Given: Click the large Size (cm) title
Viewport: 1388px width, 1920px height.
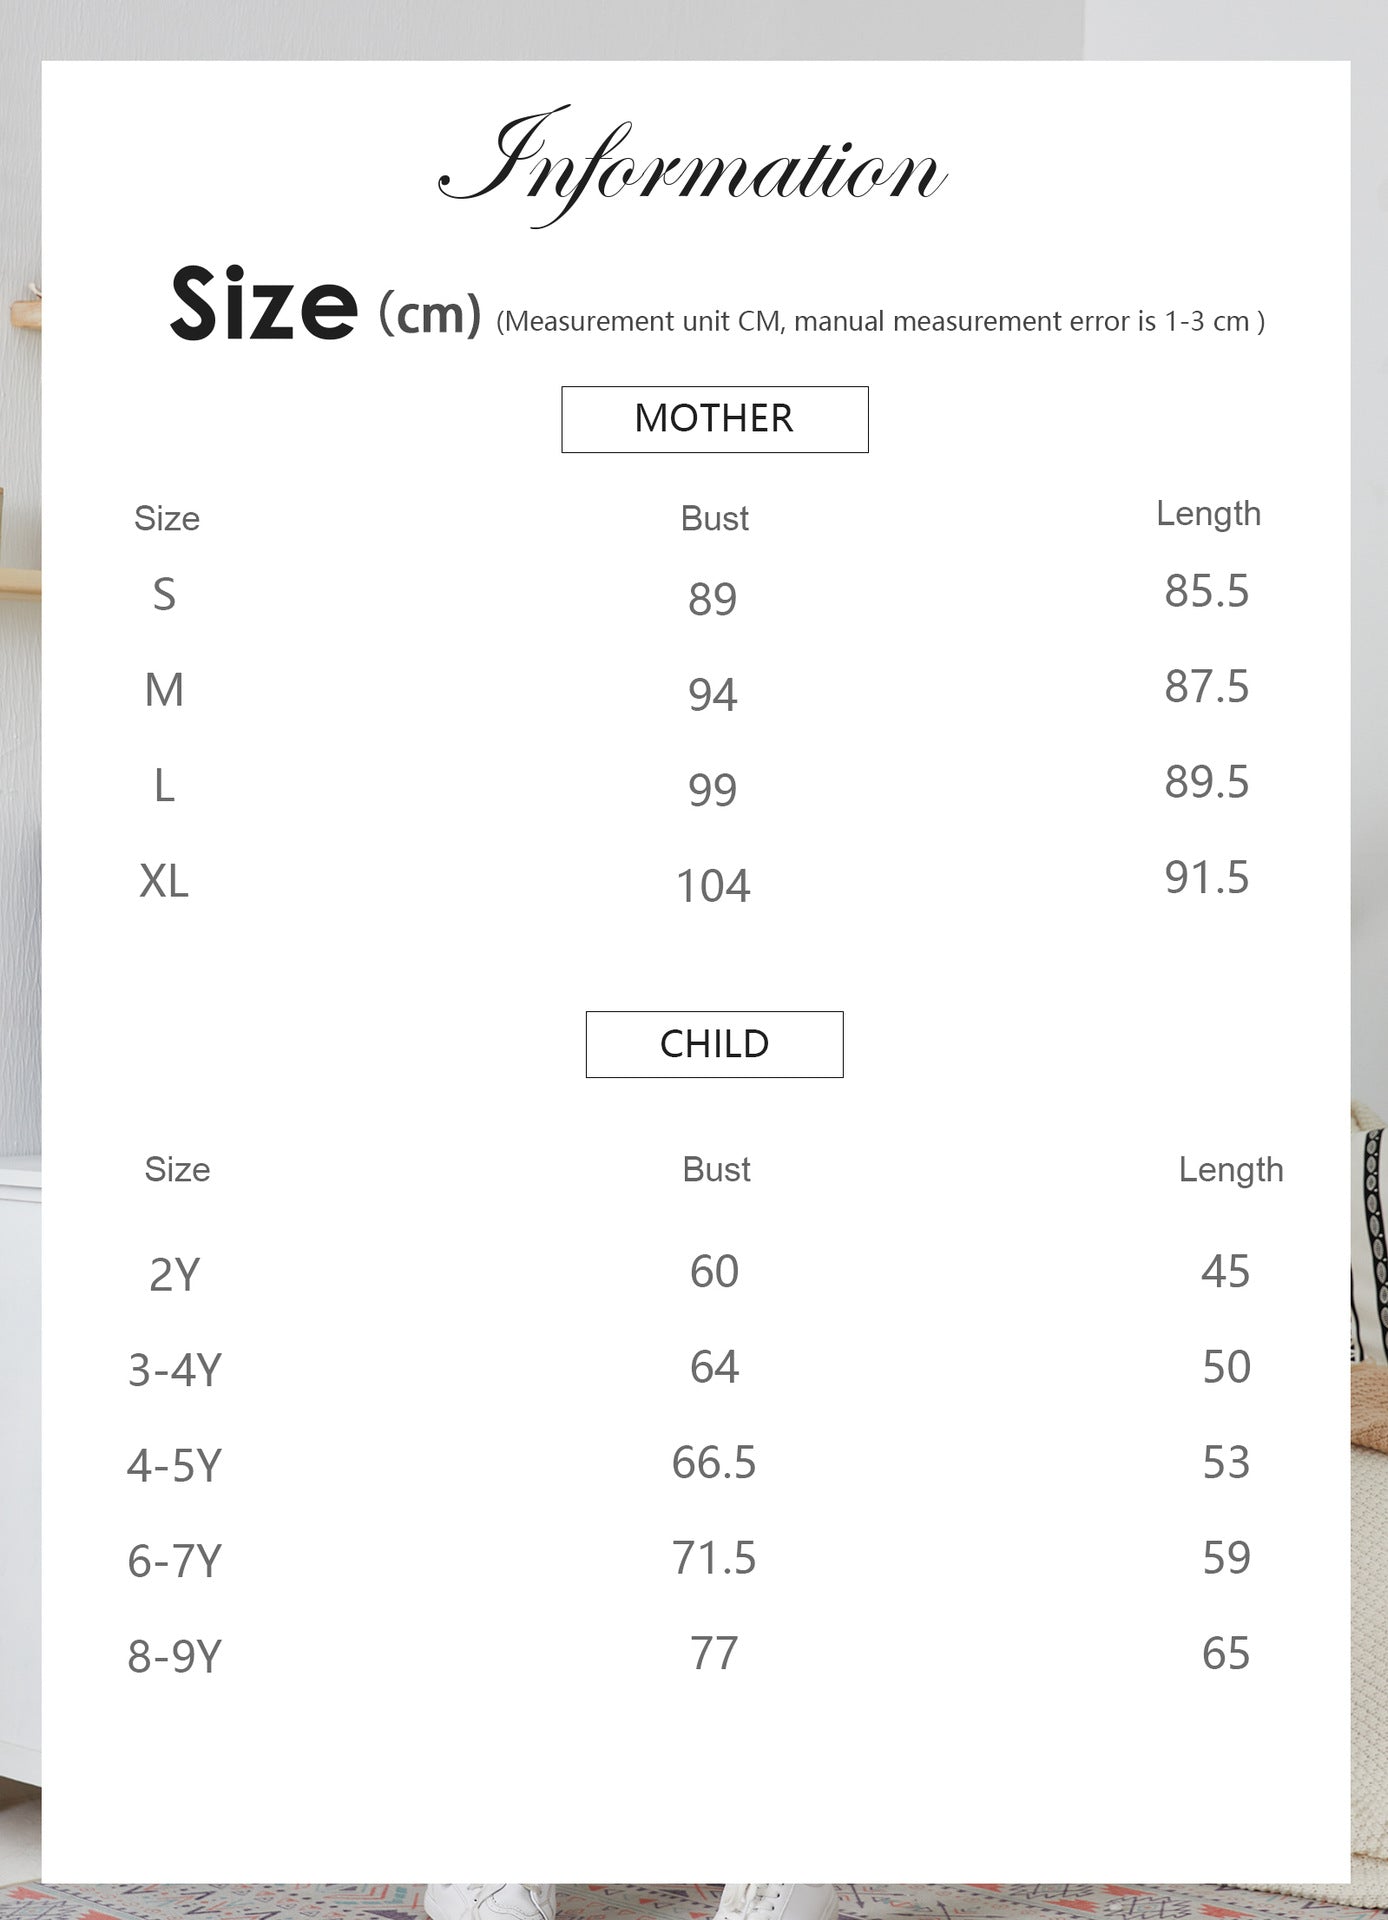Looking at the screenshot, I should pyautogui.click(x=325, y=304).
